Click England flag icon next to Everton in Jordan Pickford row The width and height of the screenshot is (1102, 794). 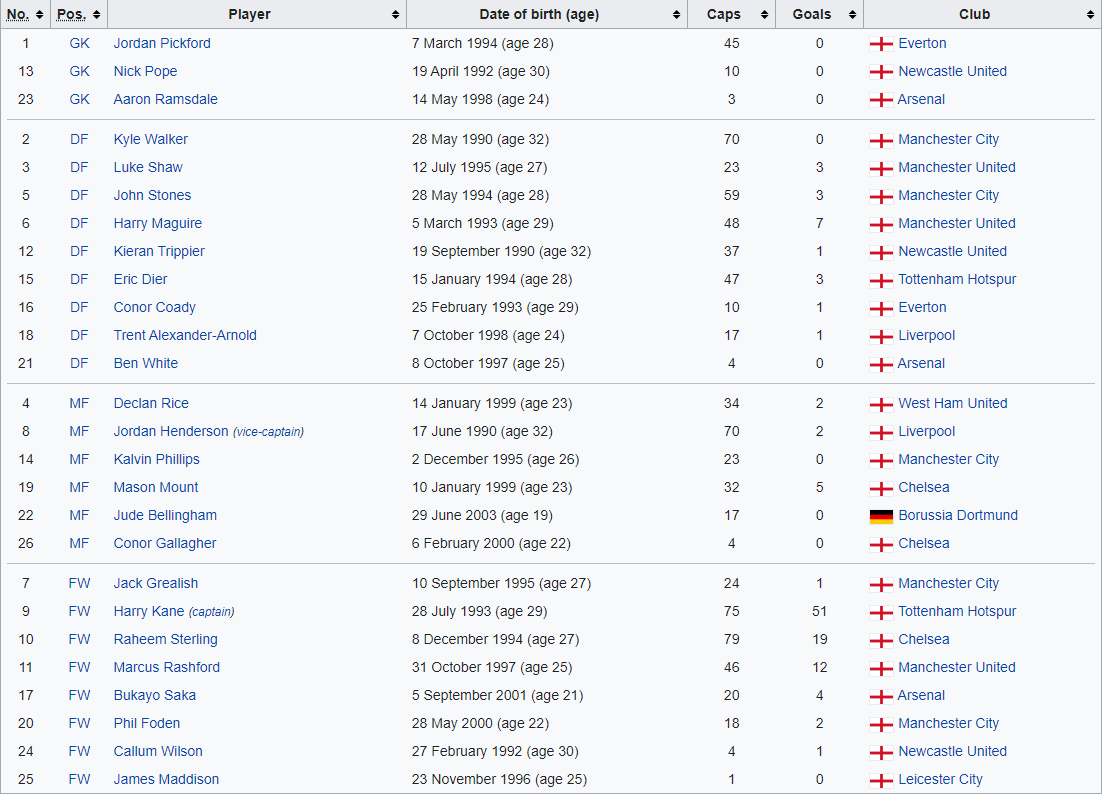880,44
